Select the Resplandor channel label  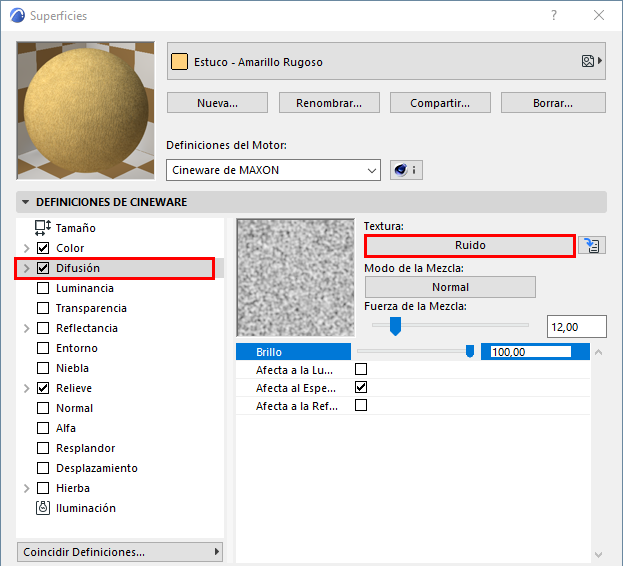click(x=85, y=448)
